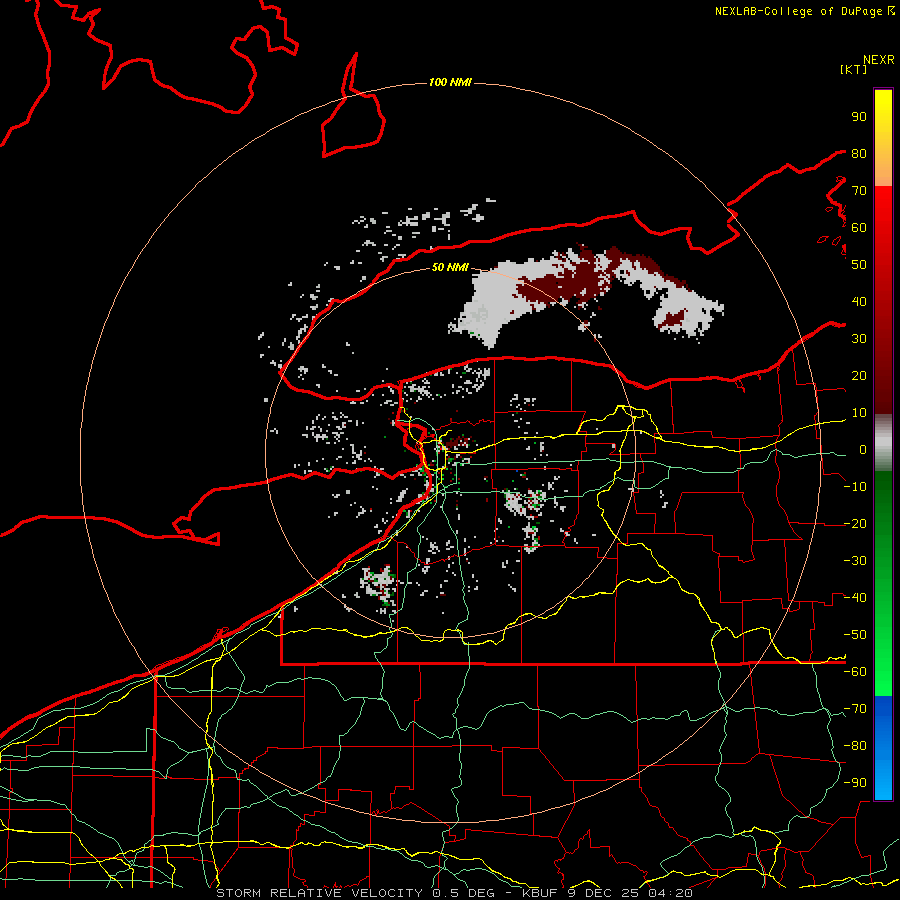Click the 40 value on the velocity scale
Viewport: 900px width, 900px height.
859,302
